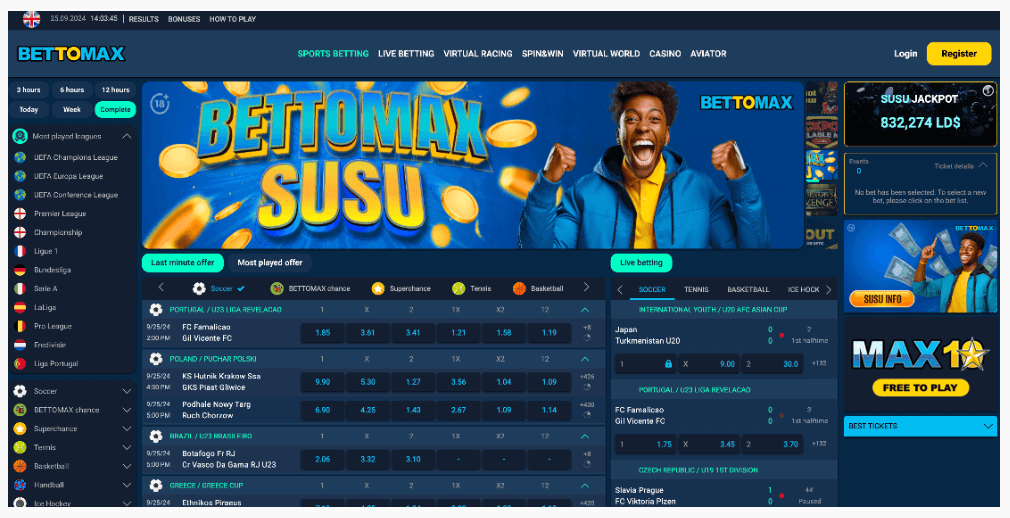1010x518 pixels.
Task: Select the 3 hours time filter
Action: point(28,90)
